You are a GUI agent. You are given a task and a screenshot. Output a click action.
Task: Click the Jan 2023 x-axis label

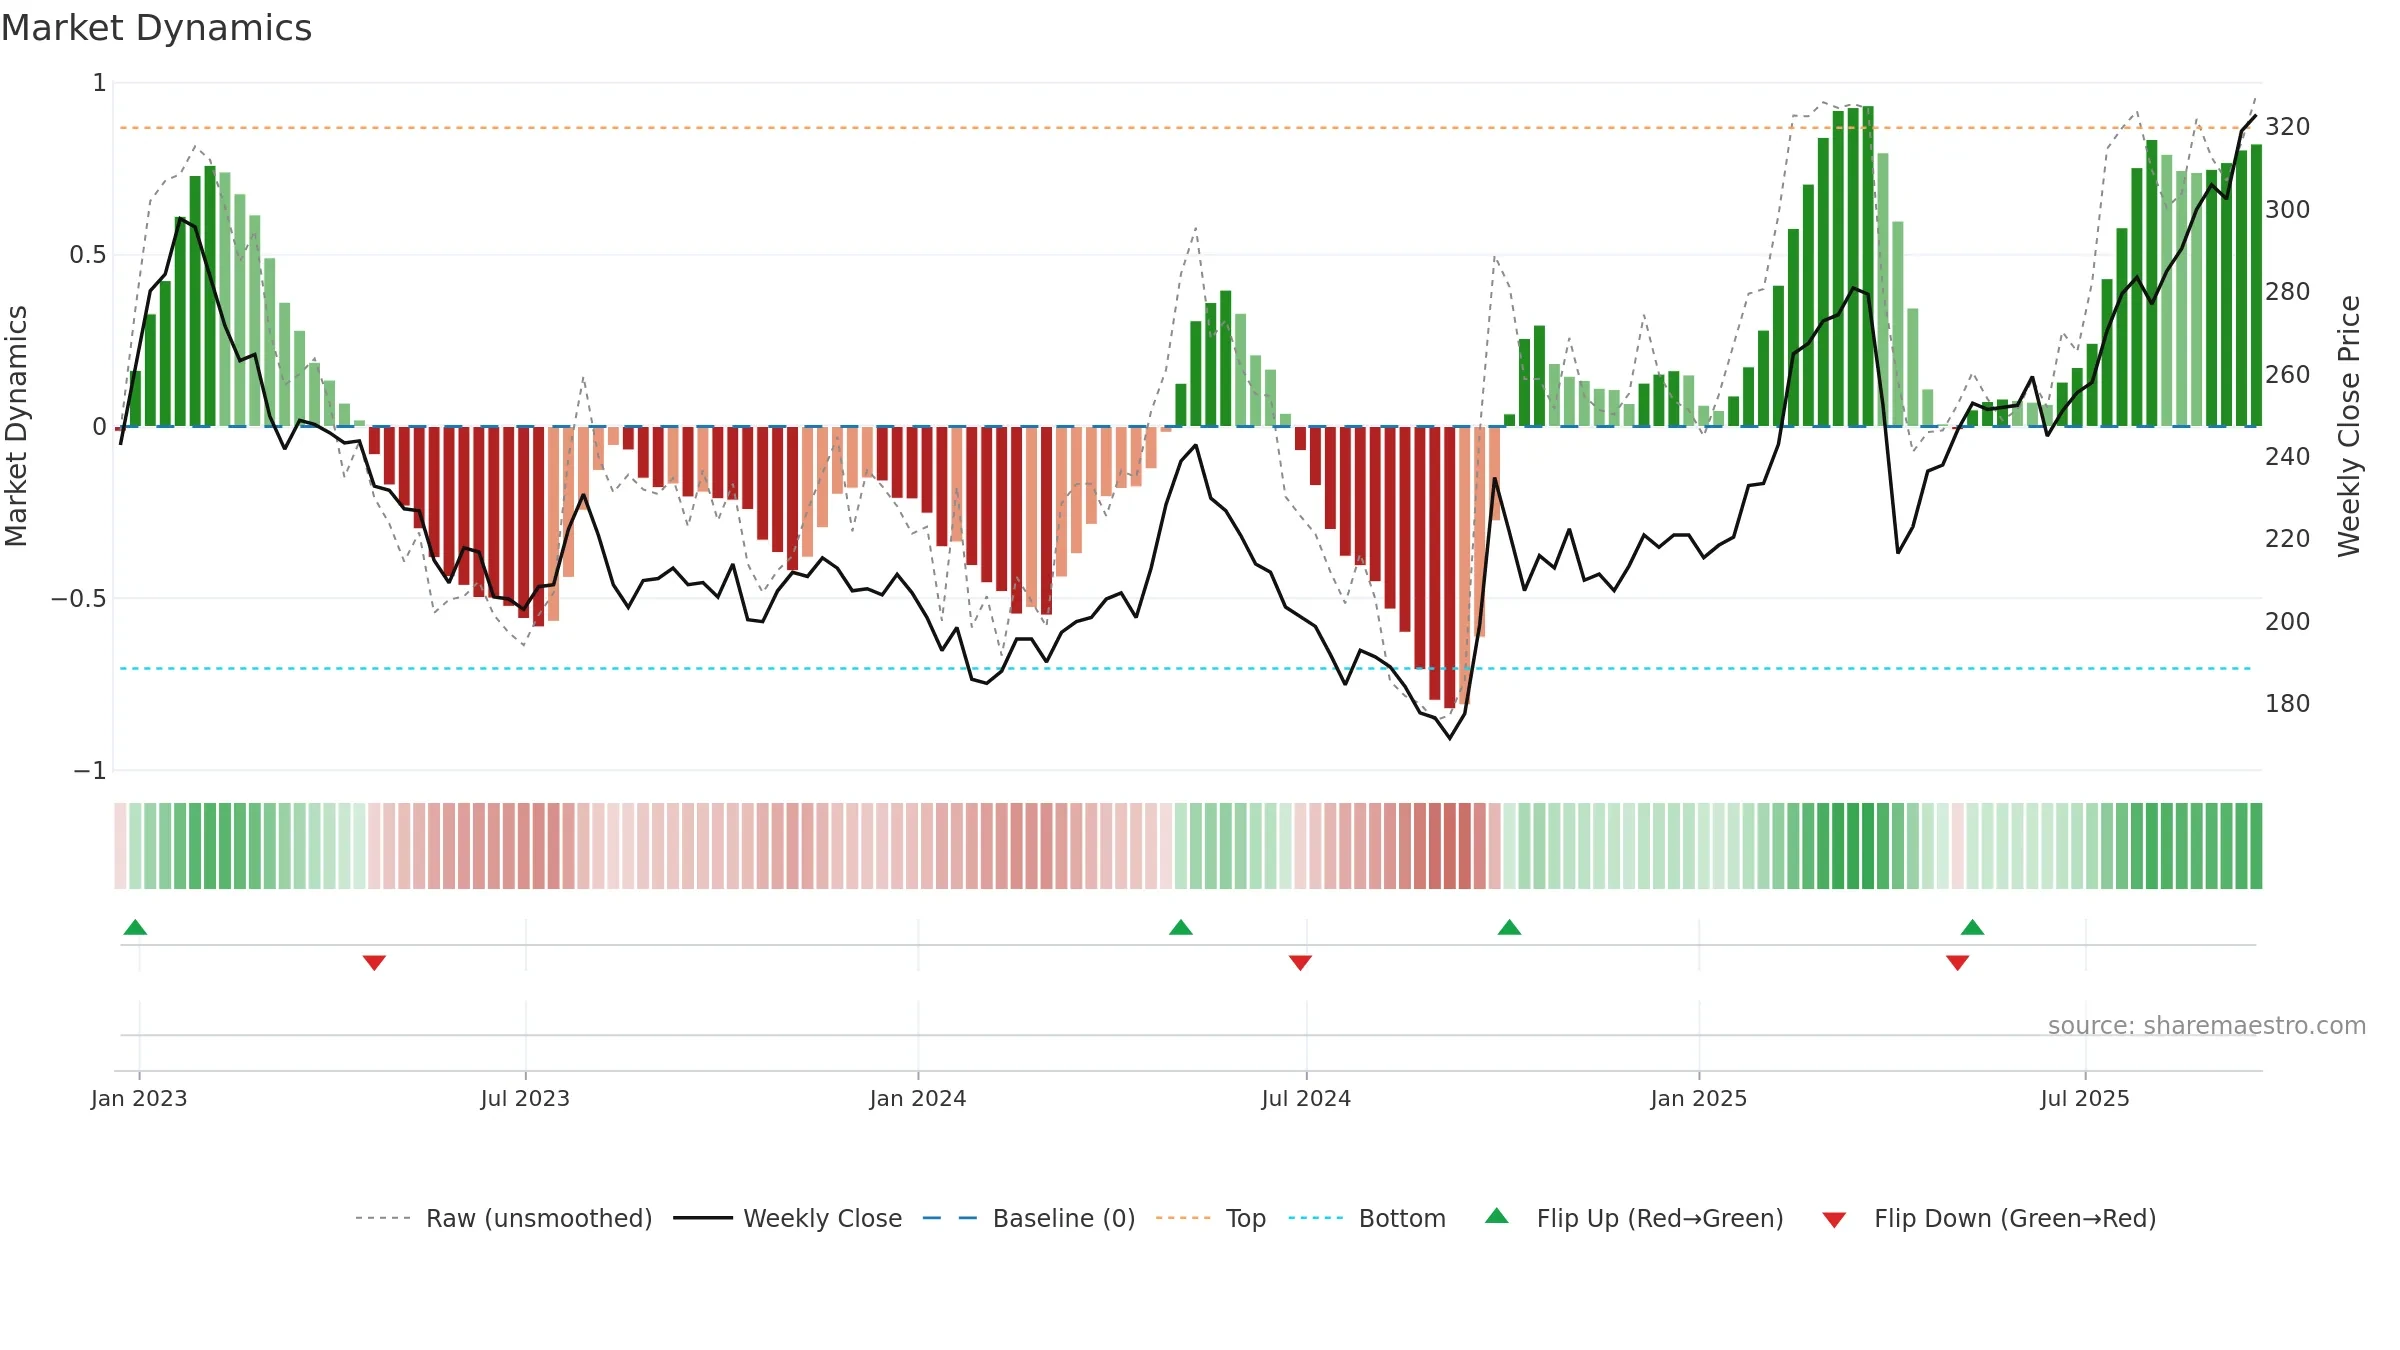click(x=139, y=1098)
